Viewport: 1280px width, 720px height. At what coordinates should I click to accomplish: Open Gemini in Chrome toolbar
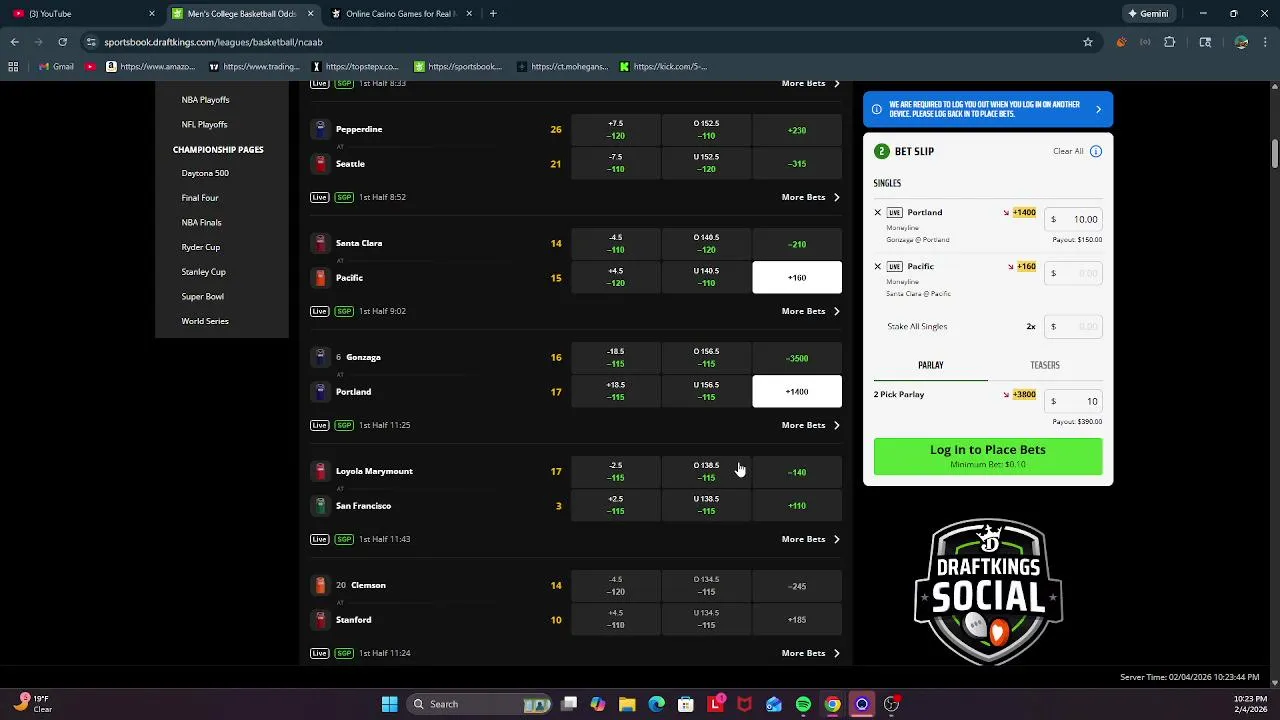[1148, 14]
